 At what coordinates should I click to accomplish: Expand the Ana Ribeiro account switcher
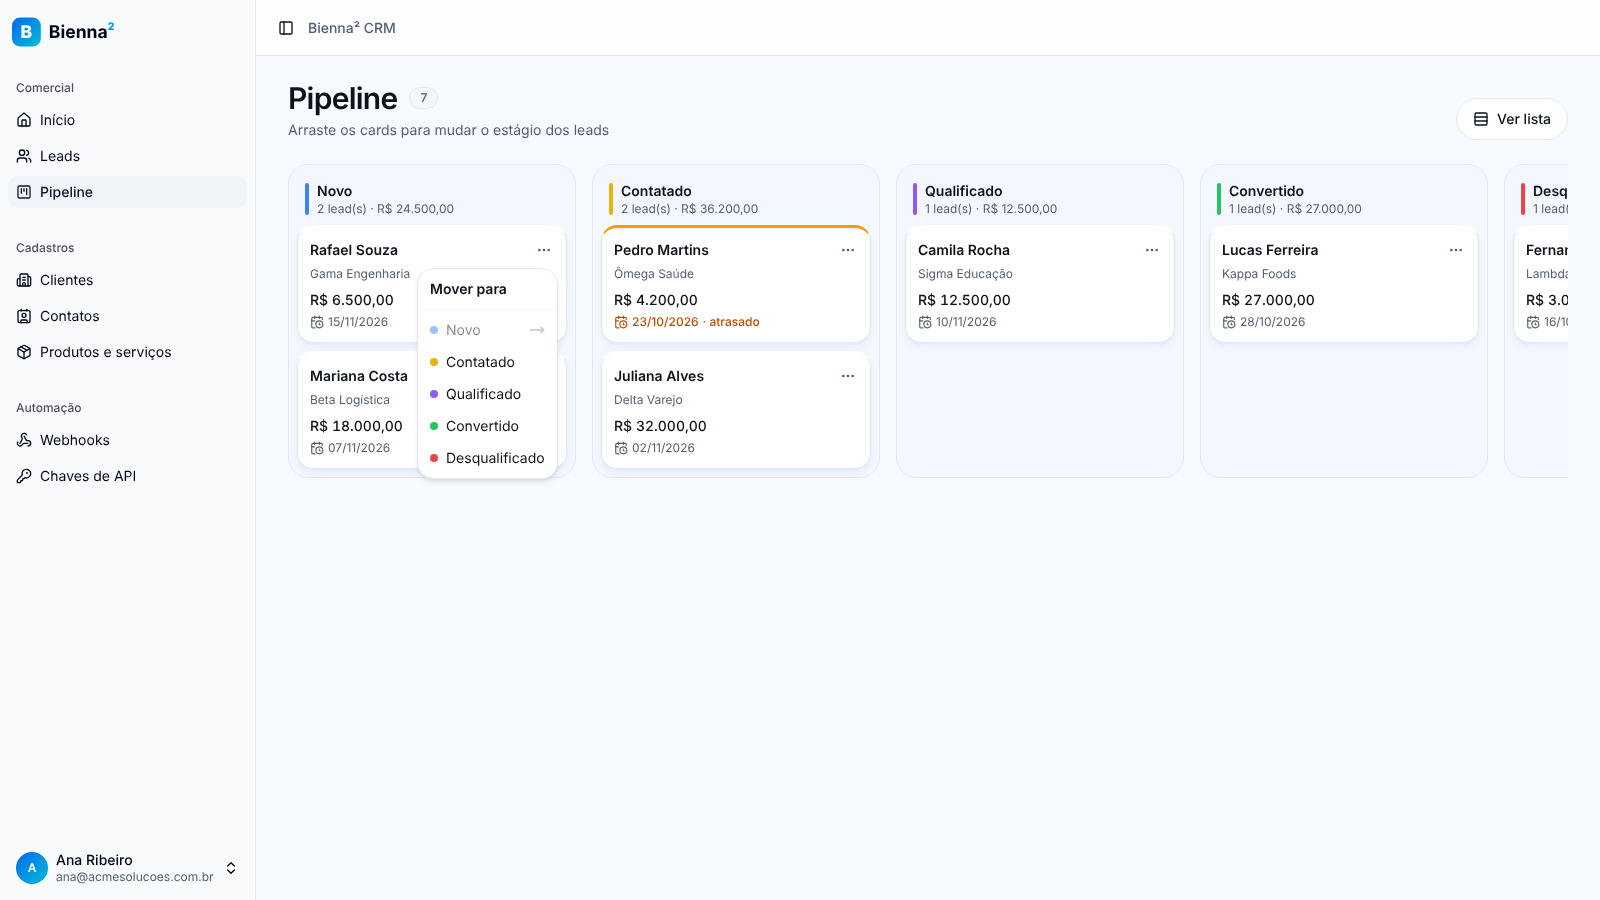[x=231, y=868]
